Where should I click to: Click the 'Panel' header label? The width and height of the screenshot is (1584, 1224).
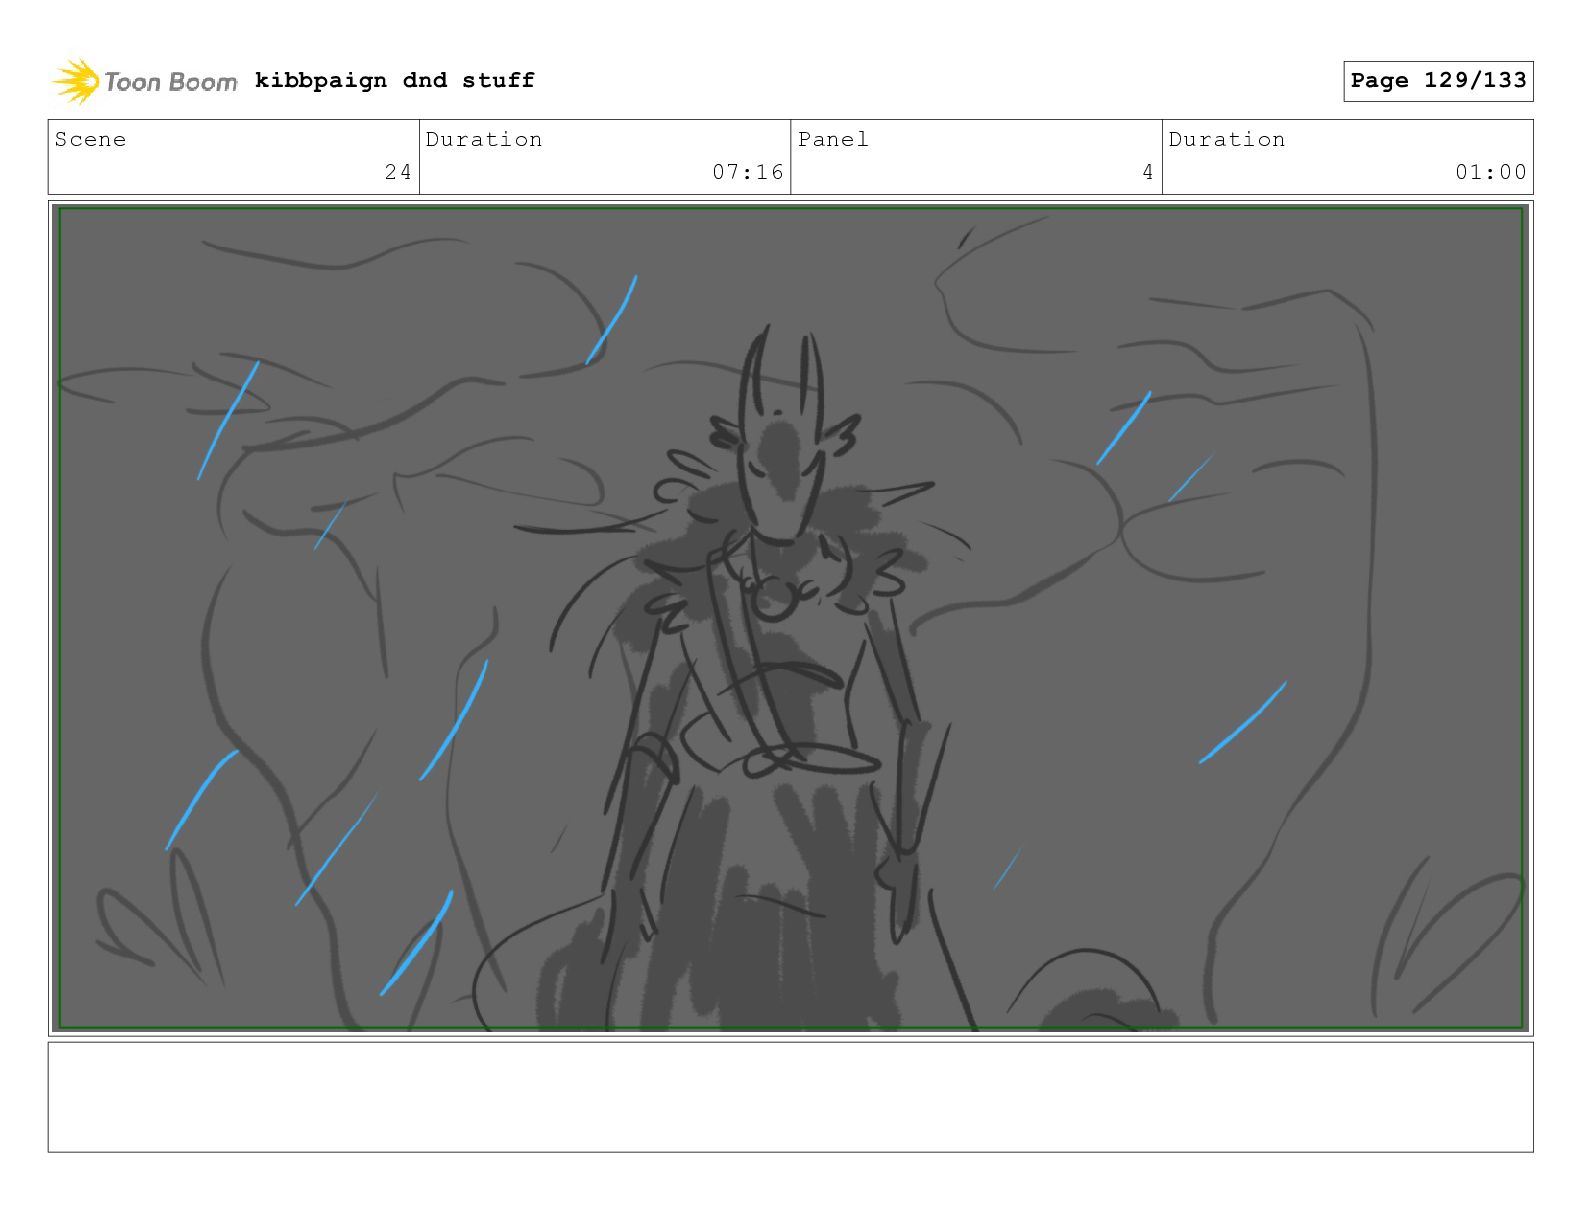click(833, 140)
